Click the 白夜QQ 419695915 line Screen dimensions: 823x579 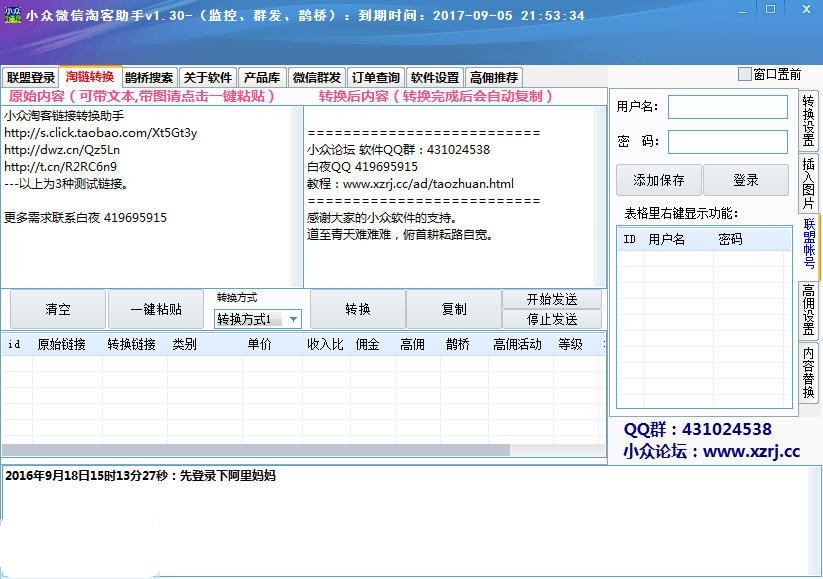362,167
